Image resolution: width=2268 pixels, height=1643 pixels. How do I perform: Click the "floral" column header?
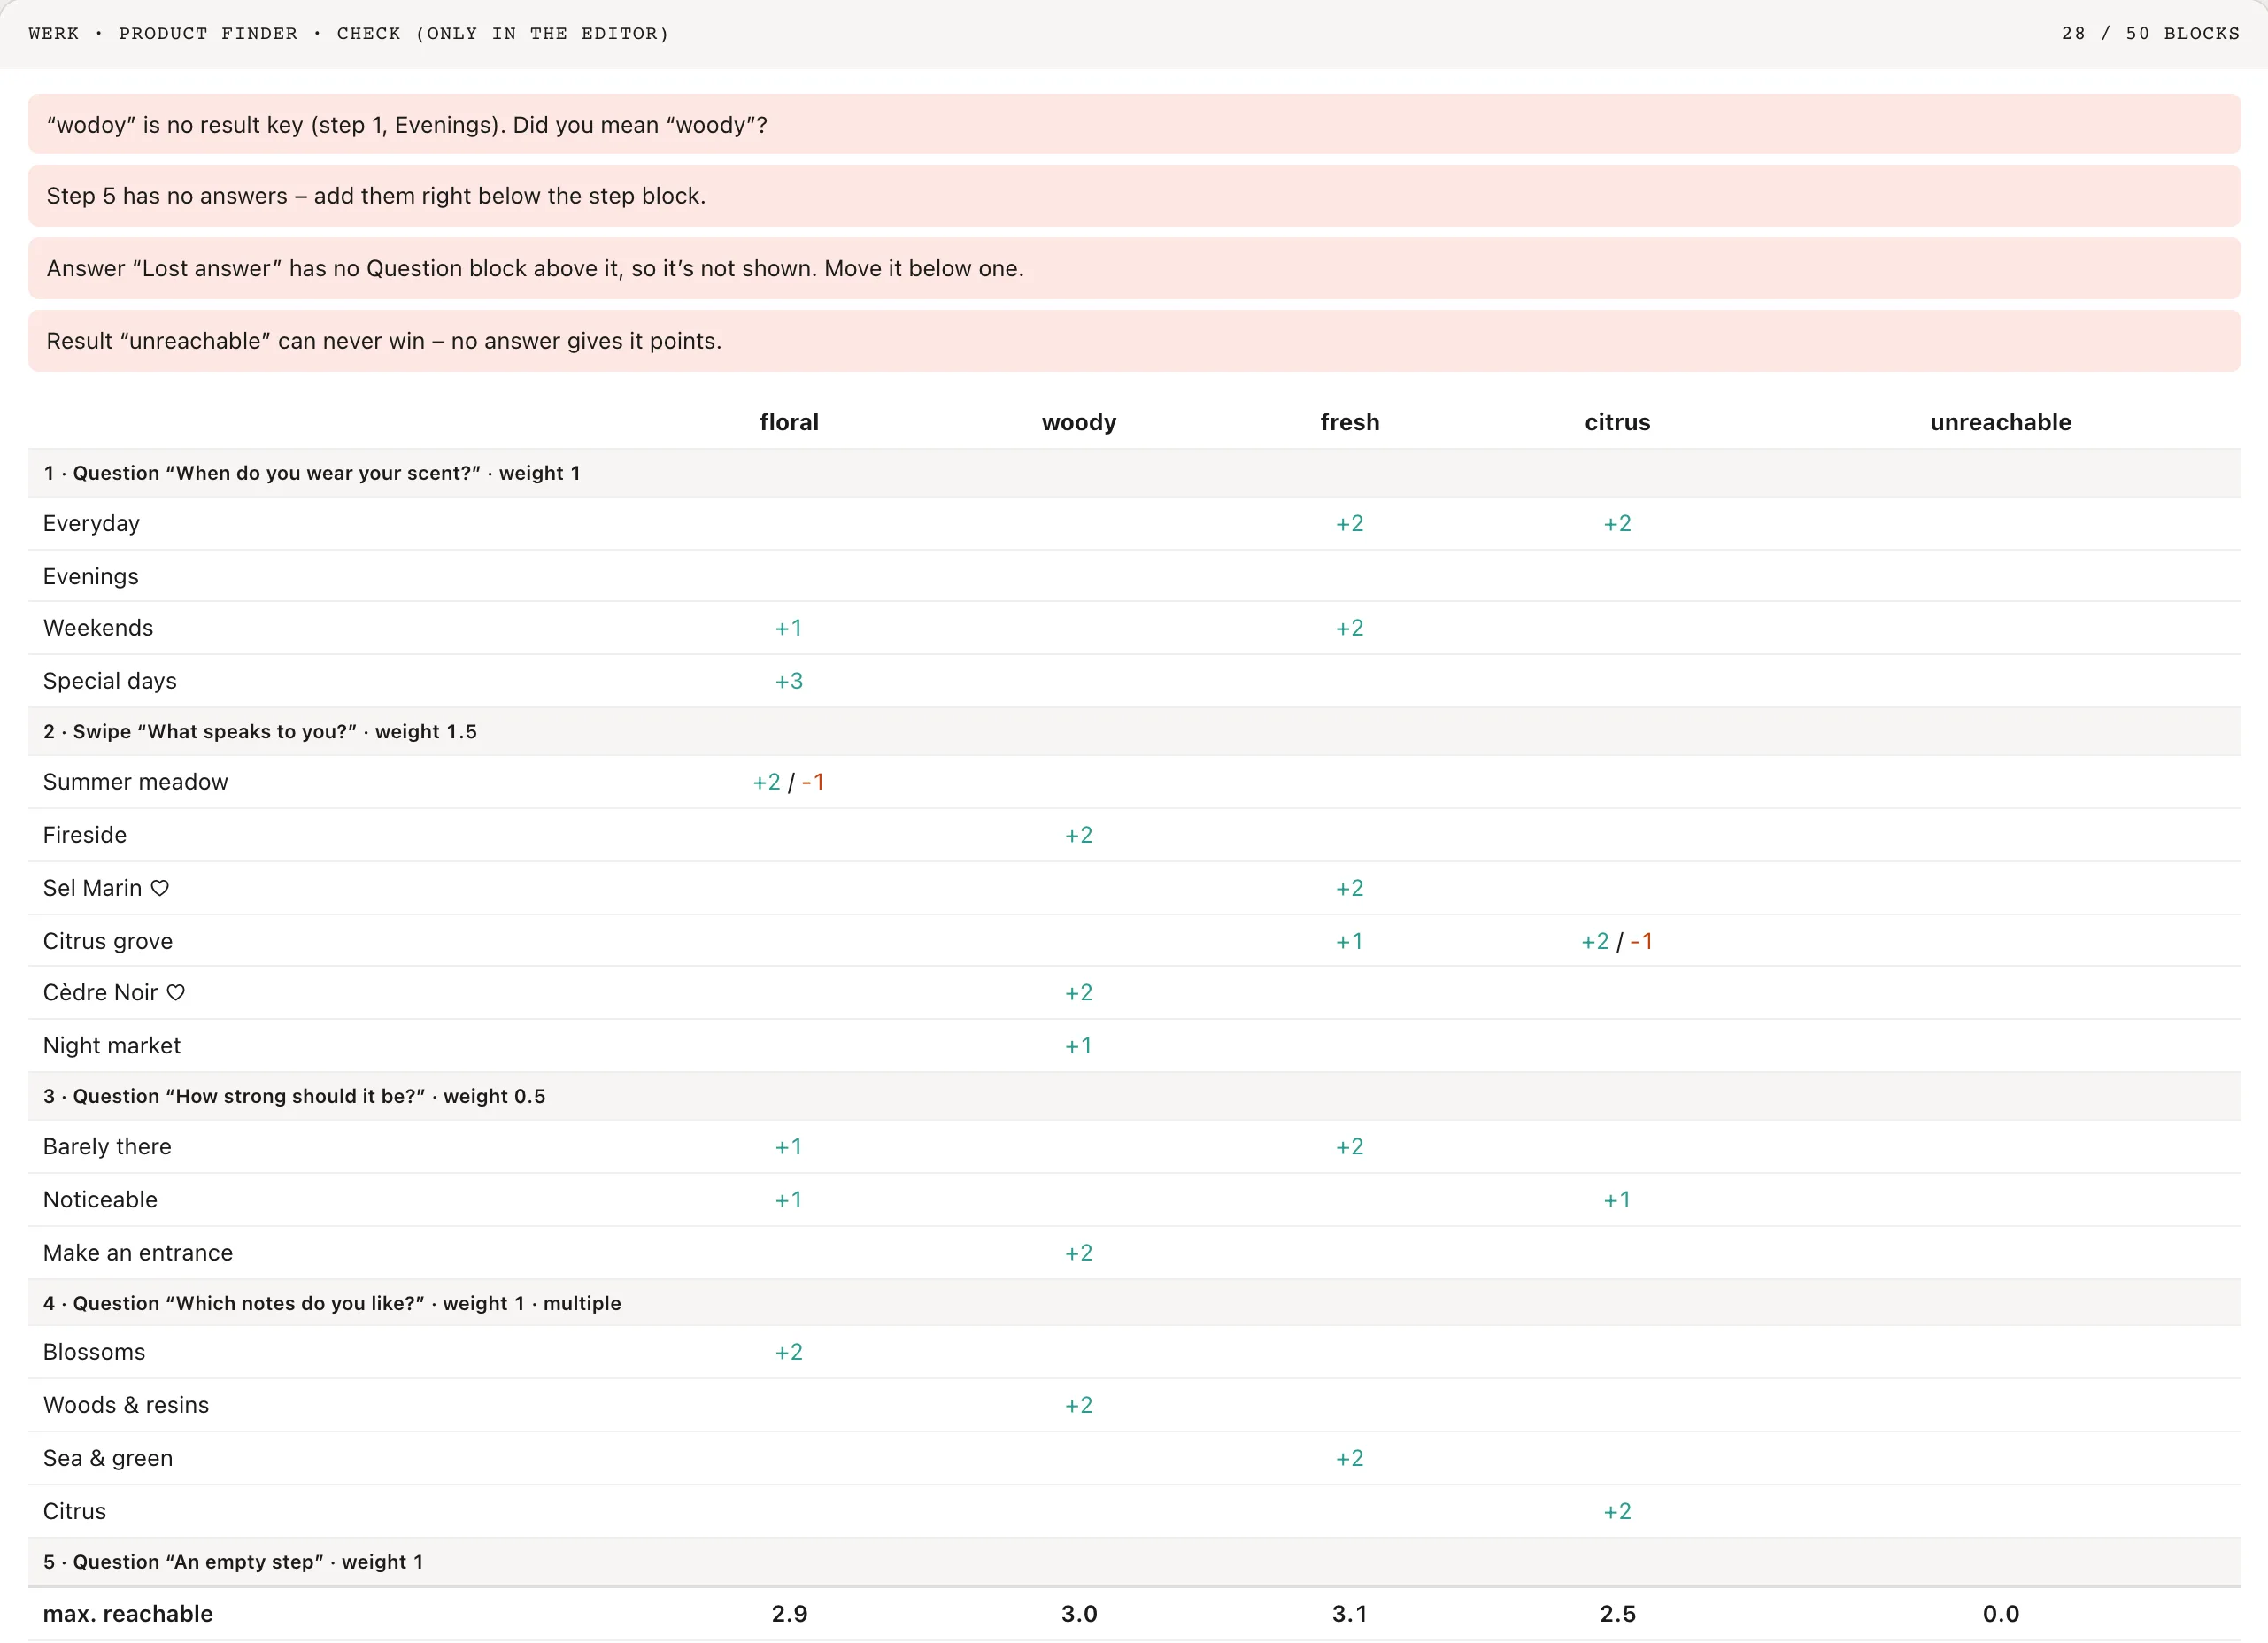[x=789, y=422]
